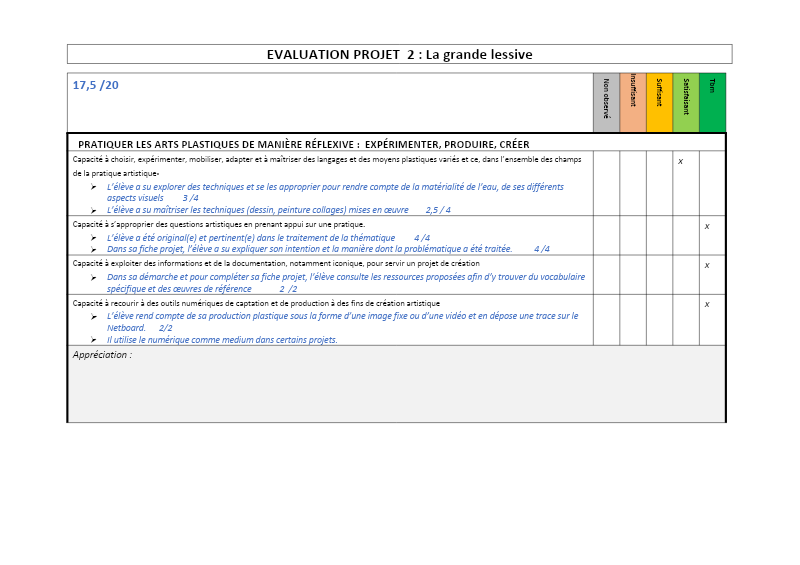800x565 pixels.
Task: Click the bullet arrow before "Dans sa fiche projet"
Action: tap(93, 250)
